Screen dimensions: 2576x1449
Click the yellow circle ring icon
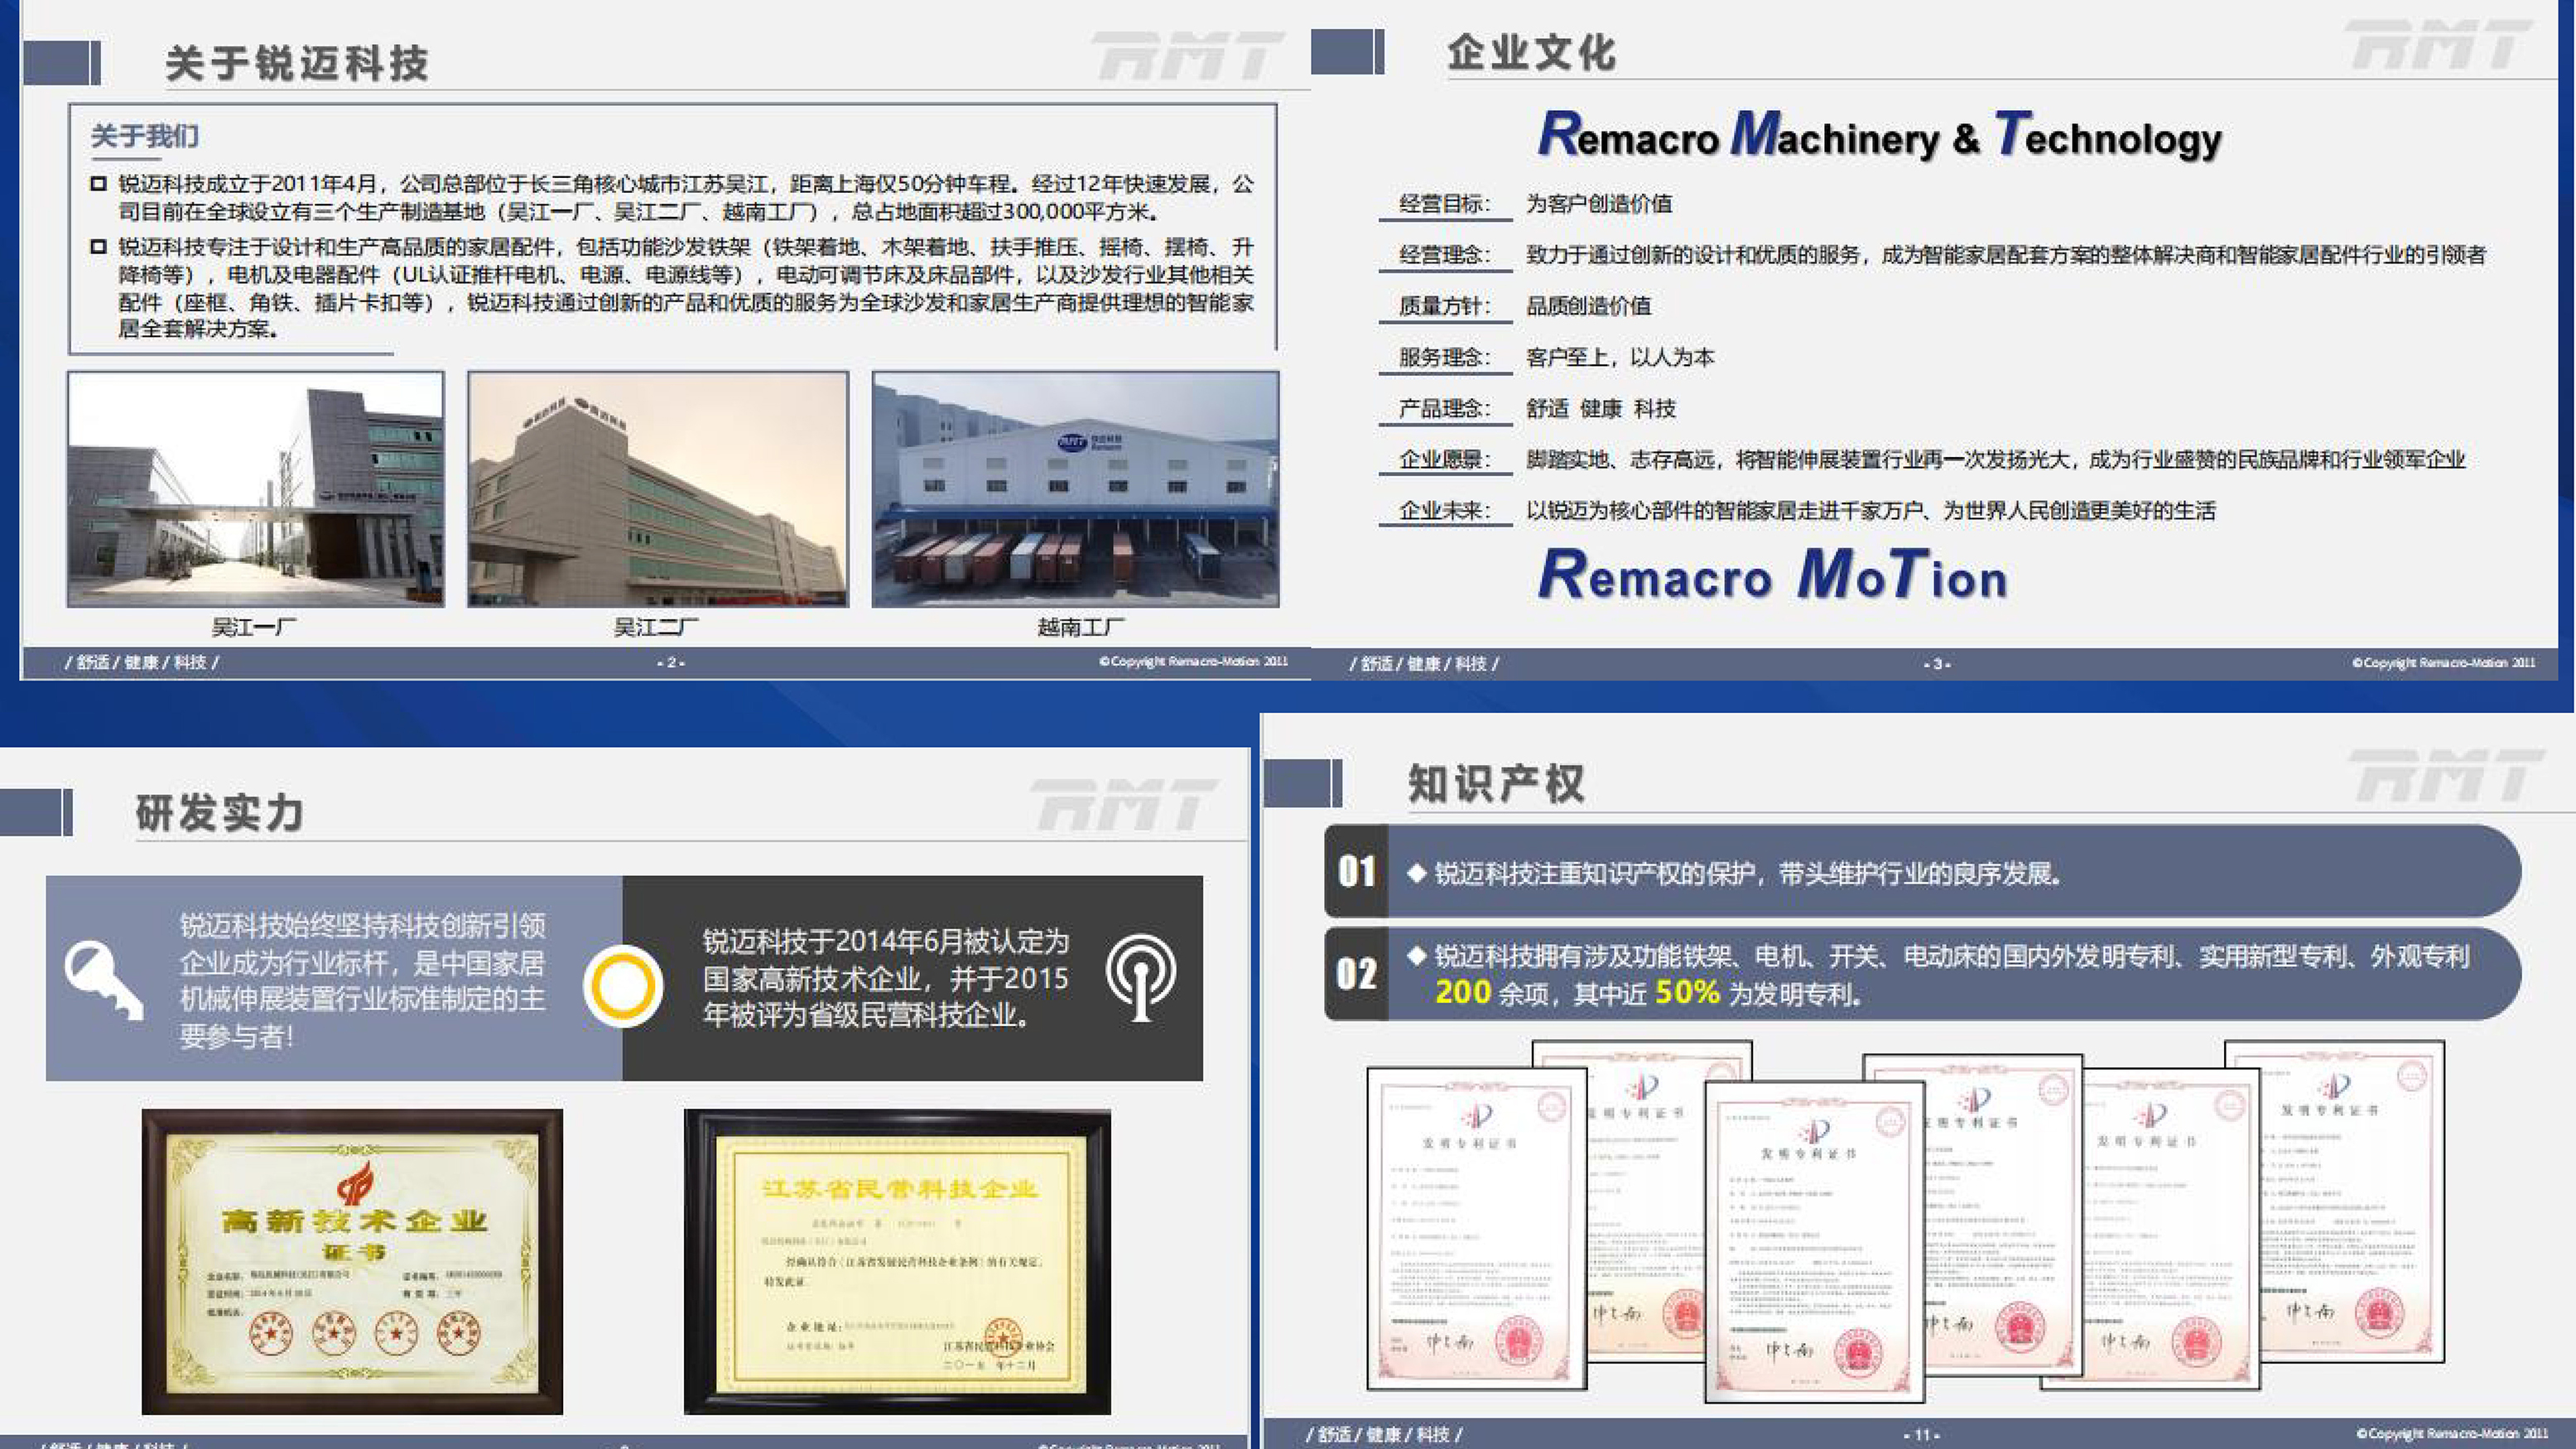tap(623, 986)
